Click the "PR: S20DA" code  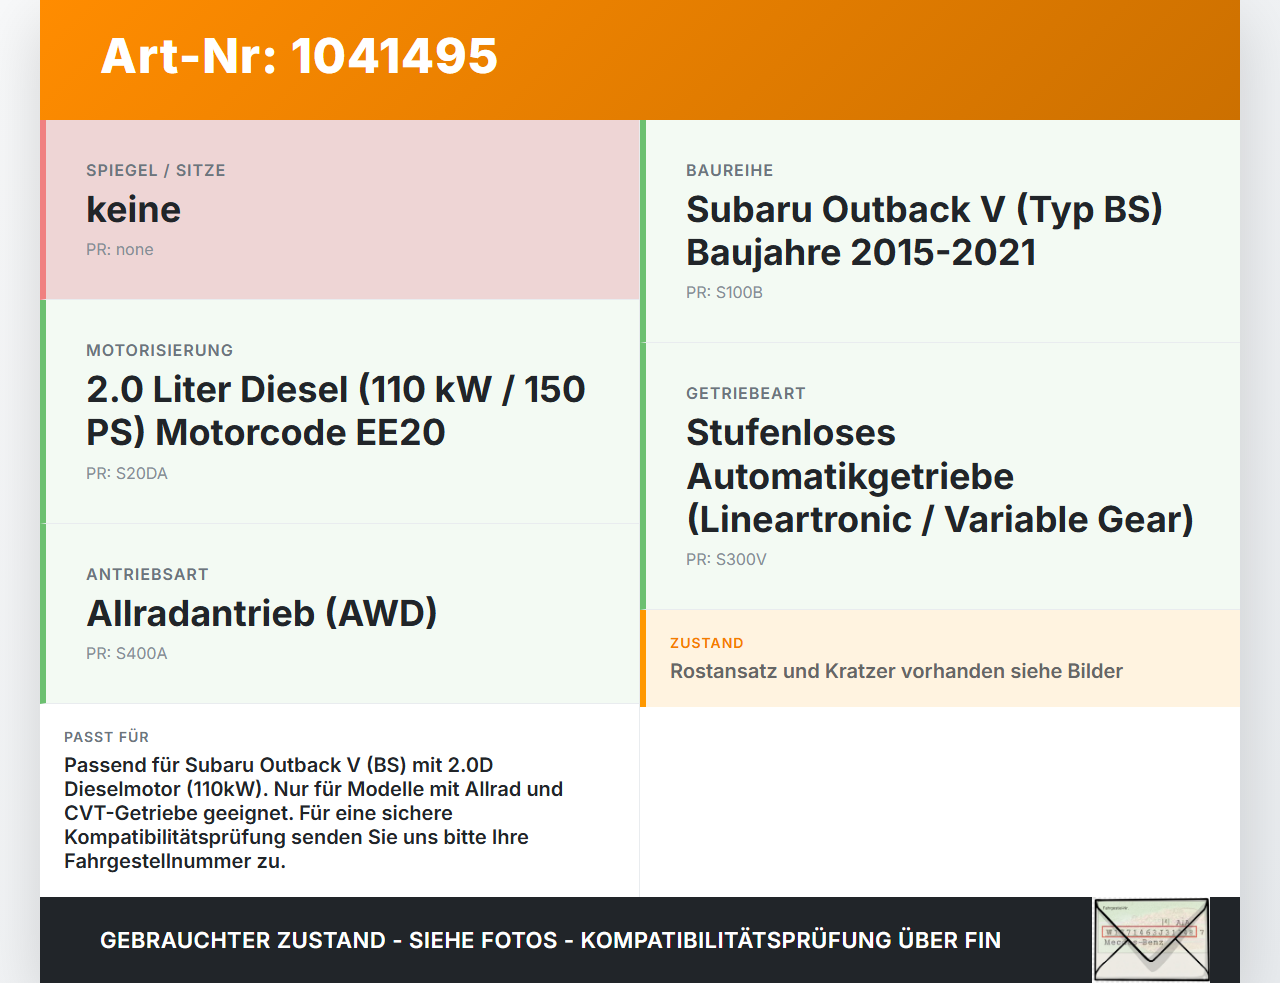[x=127, y=474]
